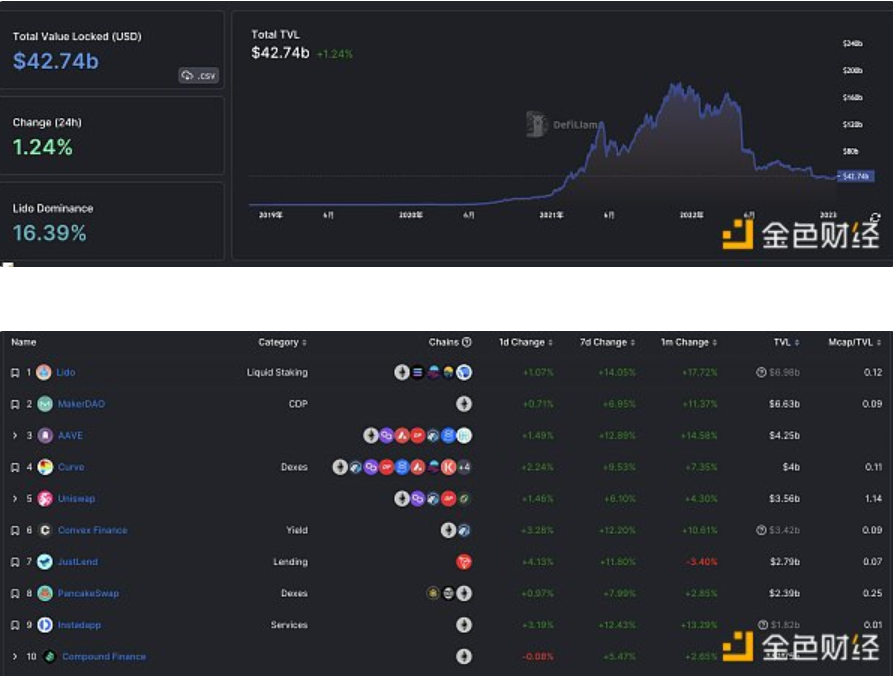Bookmark the Instadapp row
Image resolution: width=893 pixels, height=676 pixels.
click(x=15, y=625)
